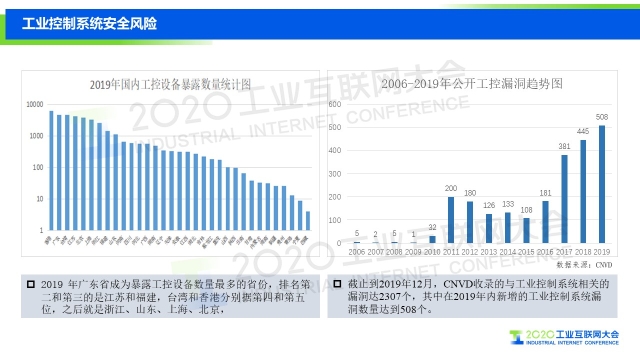Click the 600 y-axis label
This screenshot has width=640, height=360.
(335, 104)
